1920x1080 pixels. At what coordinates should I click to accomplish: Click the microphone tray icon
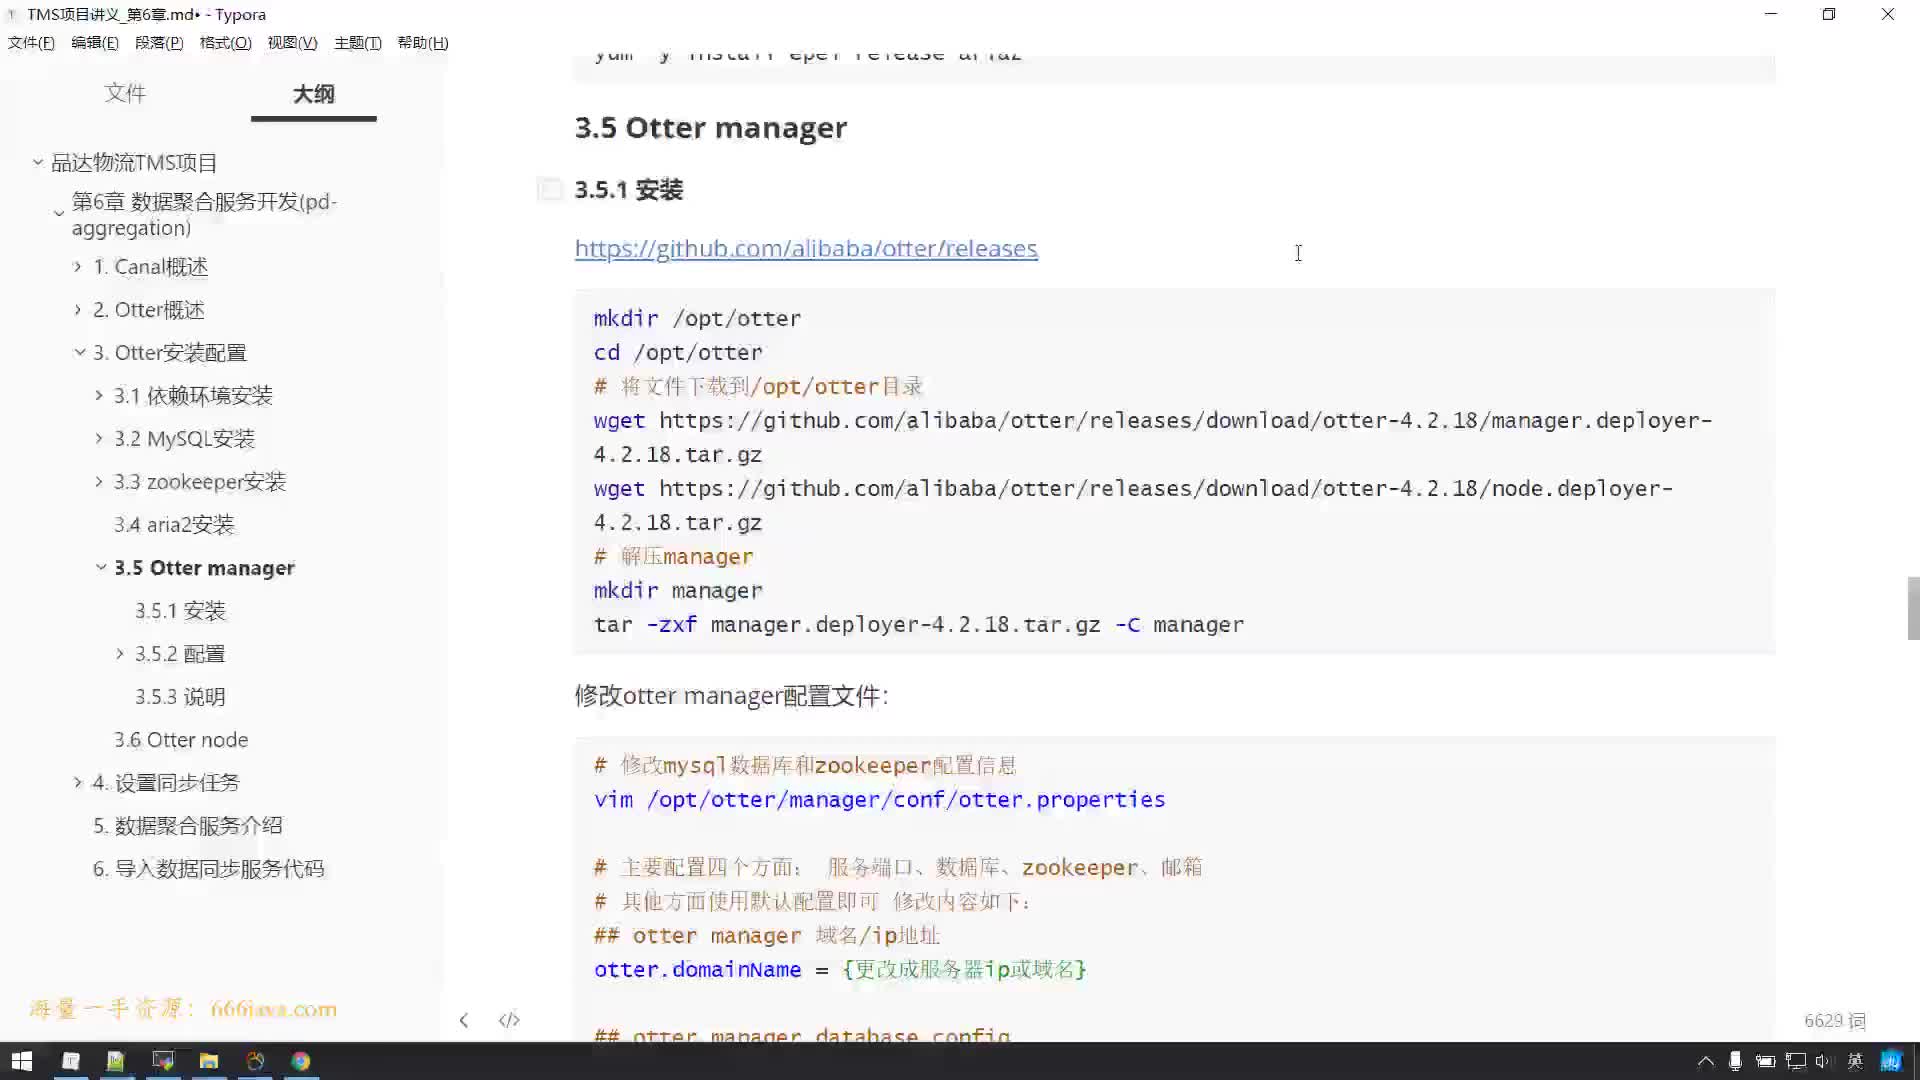click(1736, 1061)
